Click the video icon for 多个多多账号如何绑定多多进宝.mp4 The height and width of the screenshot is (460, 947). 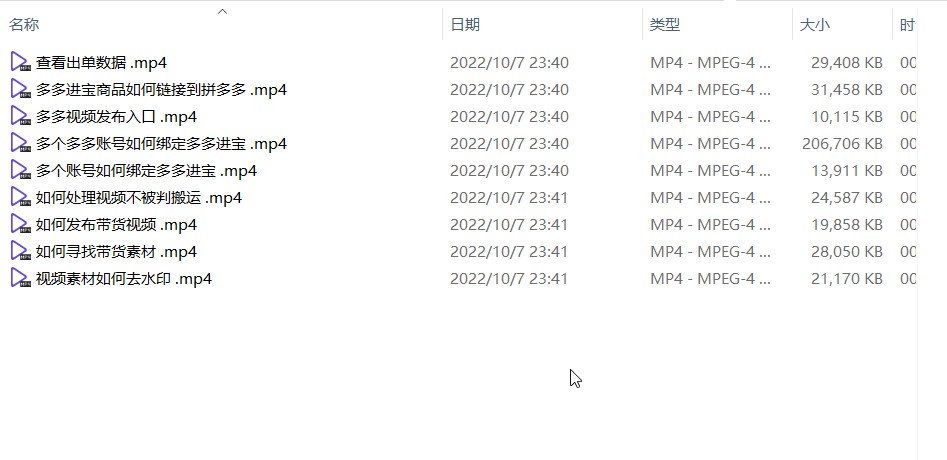20,143
